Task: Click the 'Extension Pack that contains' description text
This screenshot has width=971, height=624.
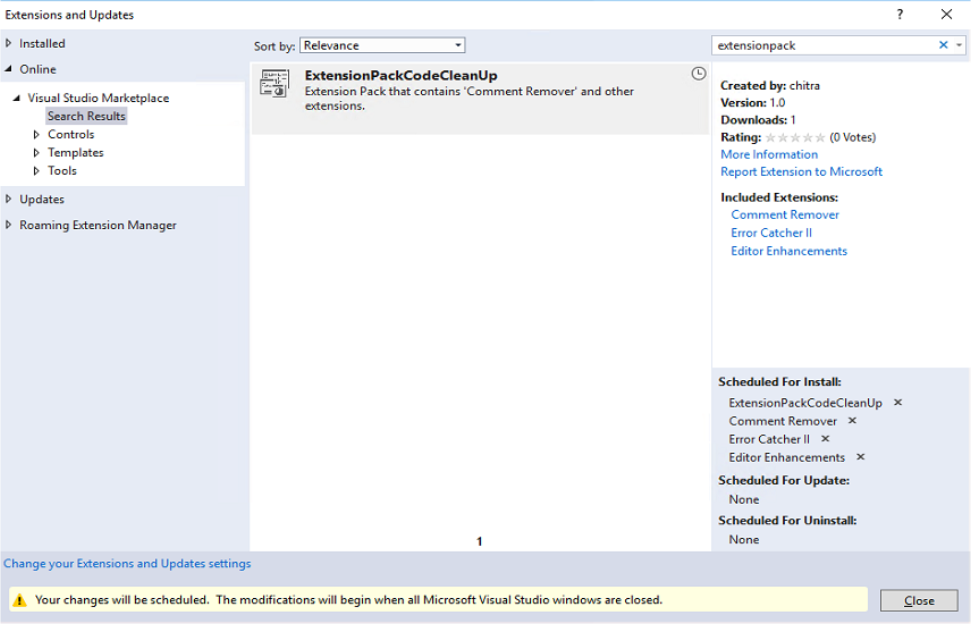Action: point(469,98)
